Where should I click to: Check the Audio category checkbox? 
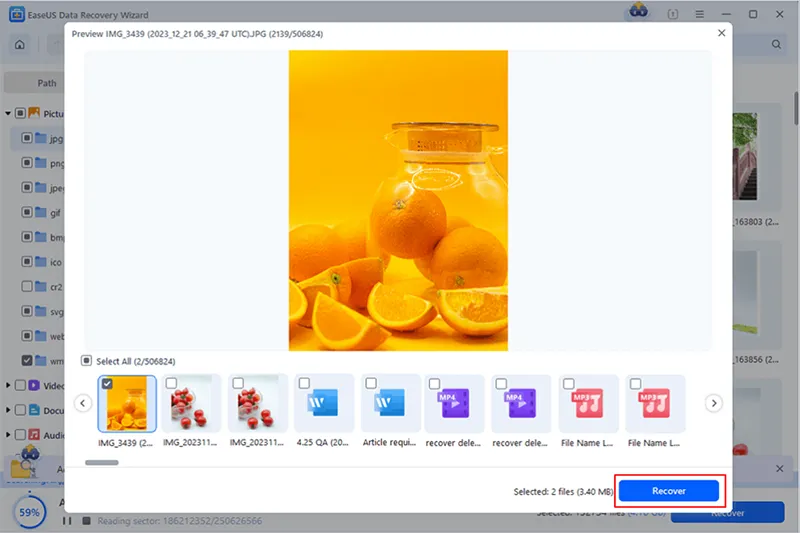pyautogui.click(x=20, y=435)
